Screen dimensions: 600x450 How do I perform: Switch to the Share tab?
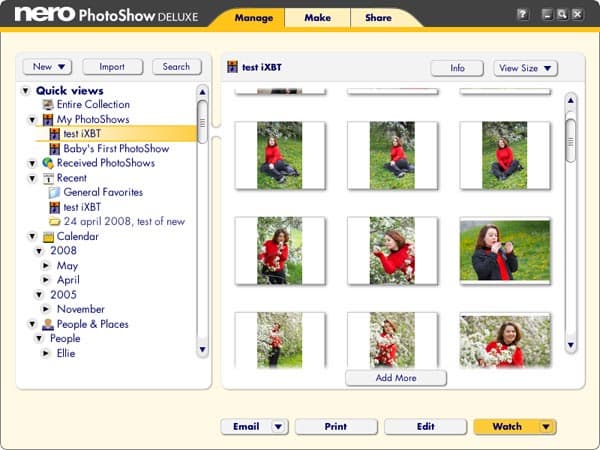click(x=378, y=18)
